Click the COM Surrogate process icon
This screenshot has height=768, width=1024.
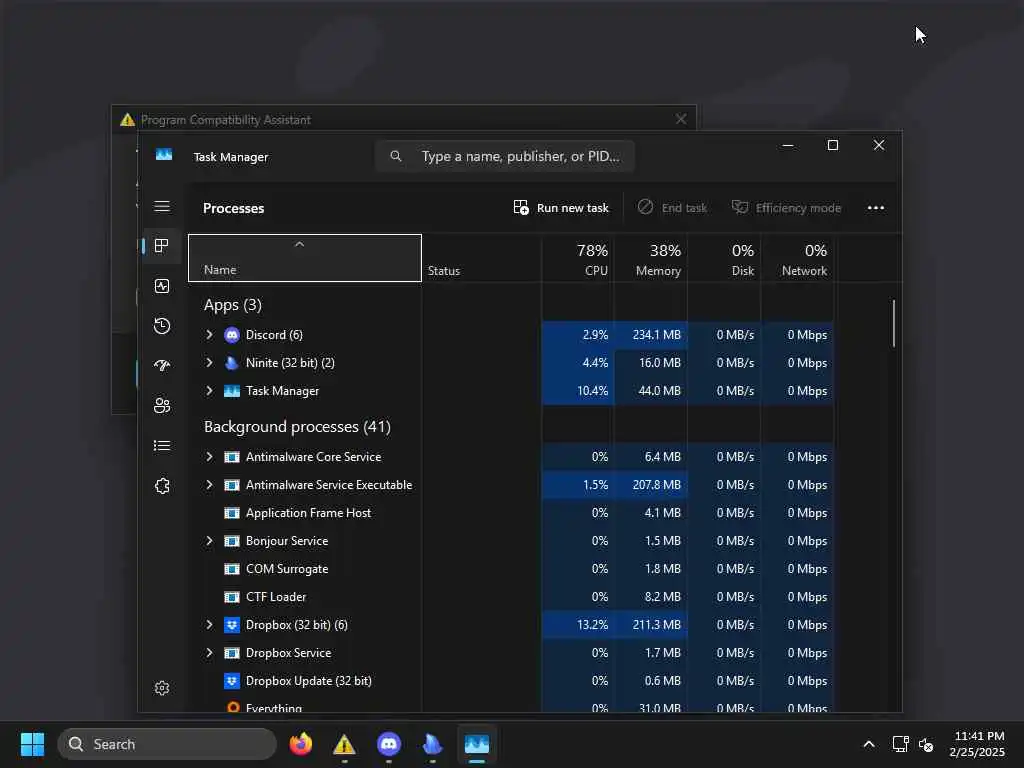pyautogui.click(x=232, y=569)
